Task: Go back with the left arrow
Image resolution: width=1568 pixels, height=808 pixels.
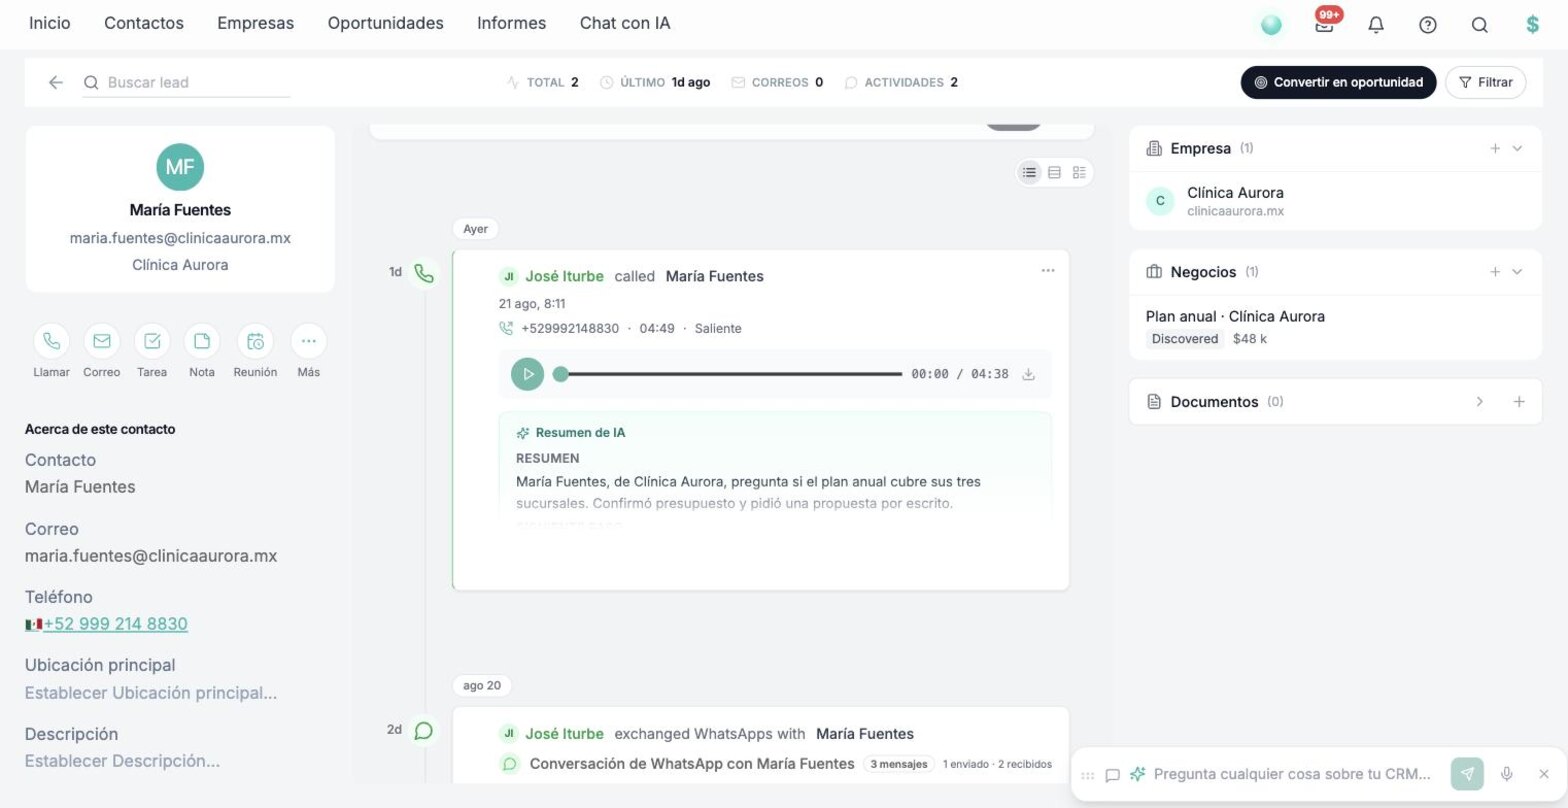Action: (x=56, y=82)
